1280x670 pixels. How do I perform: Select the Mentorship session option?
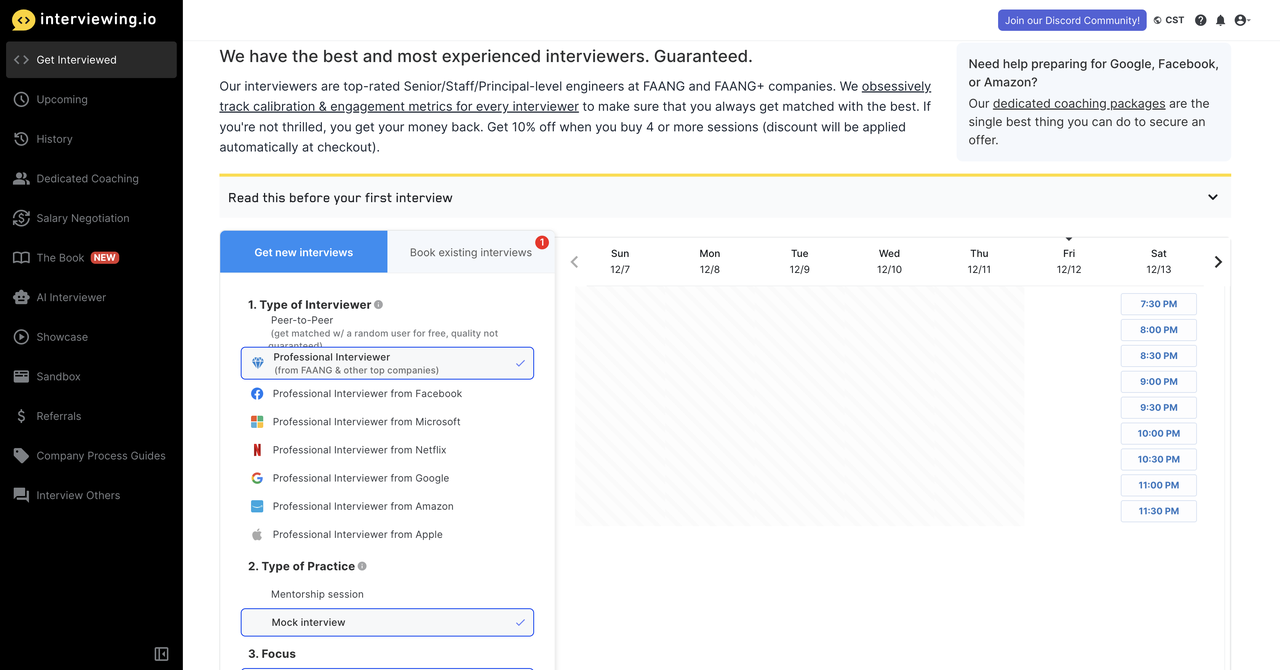pyautogui.click(x=317, y=594)
